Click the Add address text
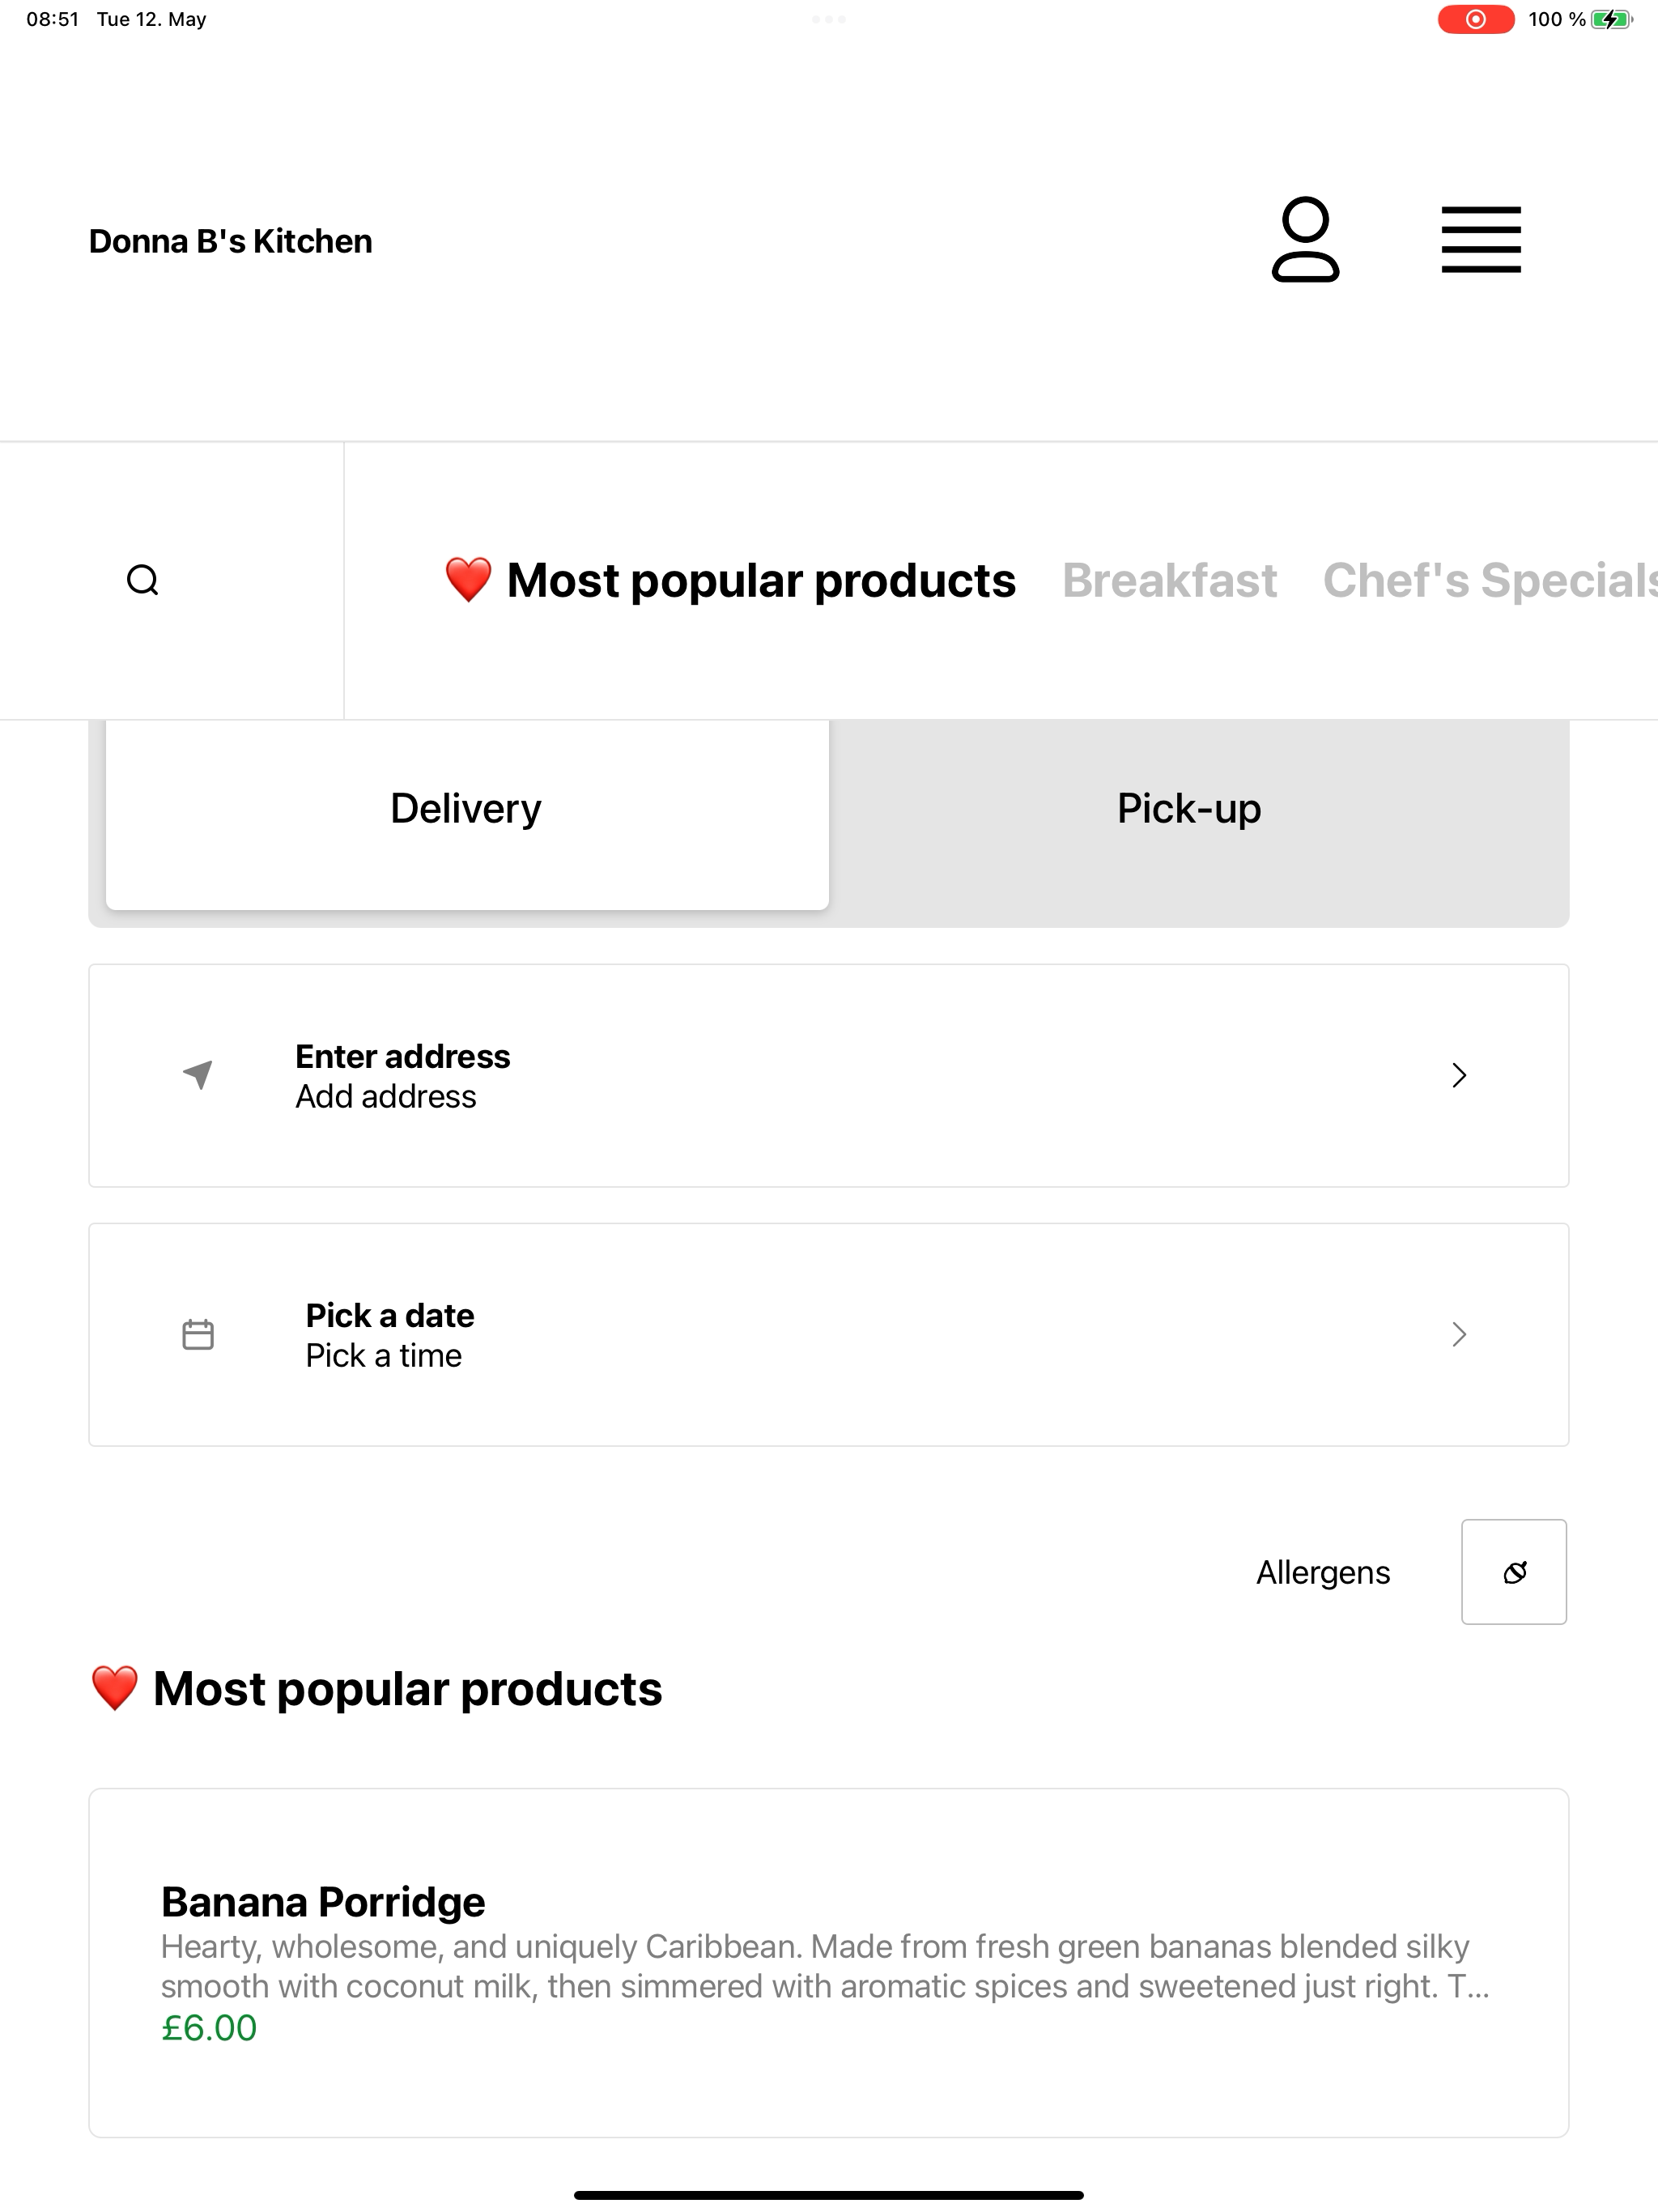 [386, 1096]
